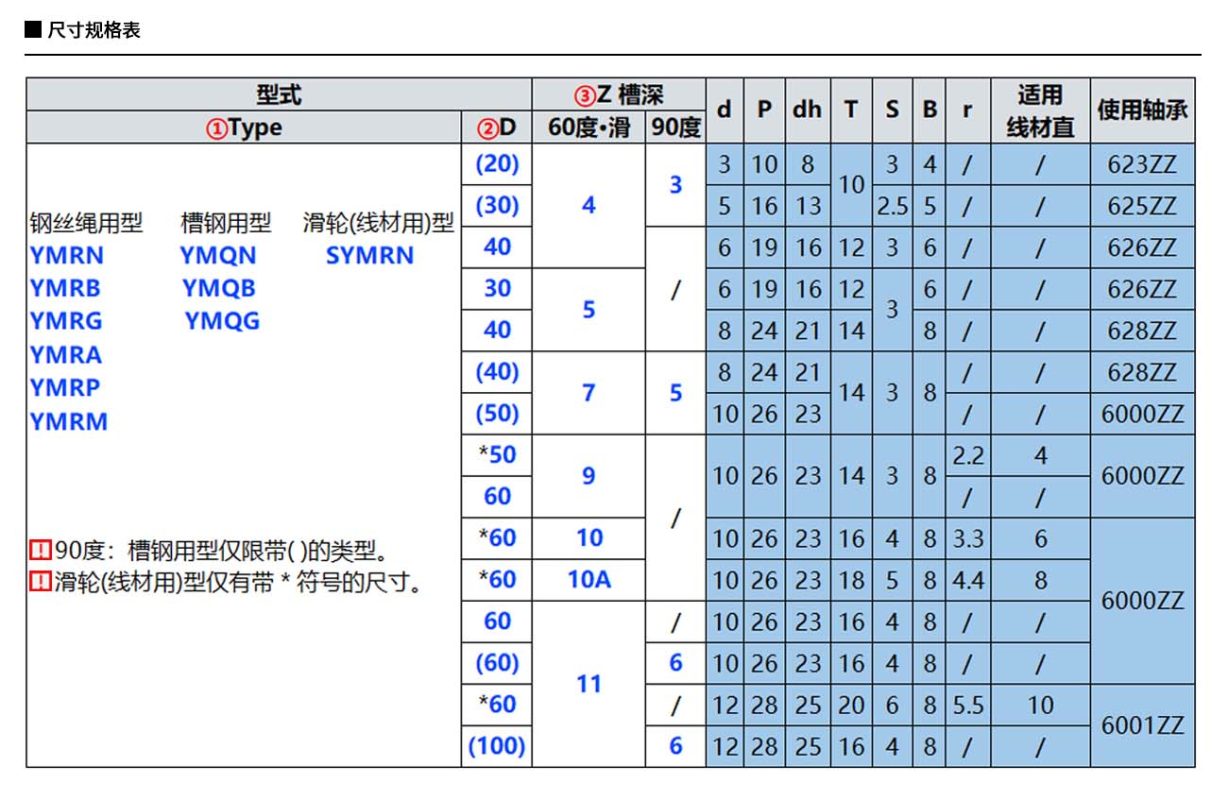The image size is (1228, 800).
Task: Click the 623ZZ bearing cell
Action: tap(1142, 165)
